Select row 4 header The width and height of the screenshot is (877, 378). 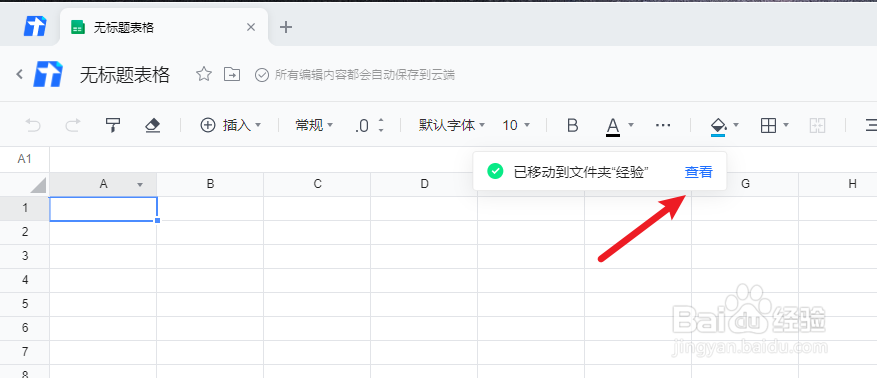[x=25, y=280]
